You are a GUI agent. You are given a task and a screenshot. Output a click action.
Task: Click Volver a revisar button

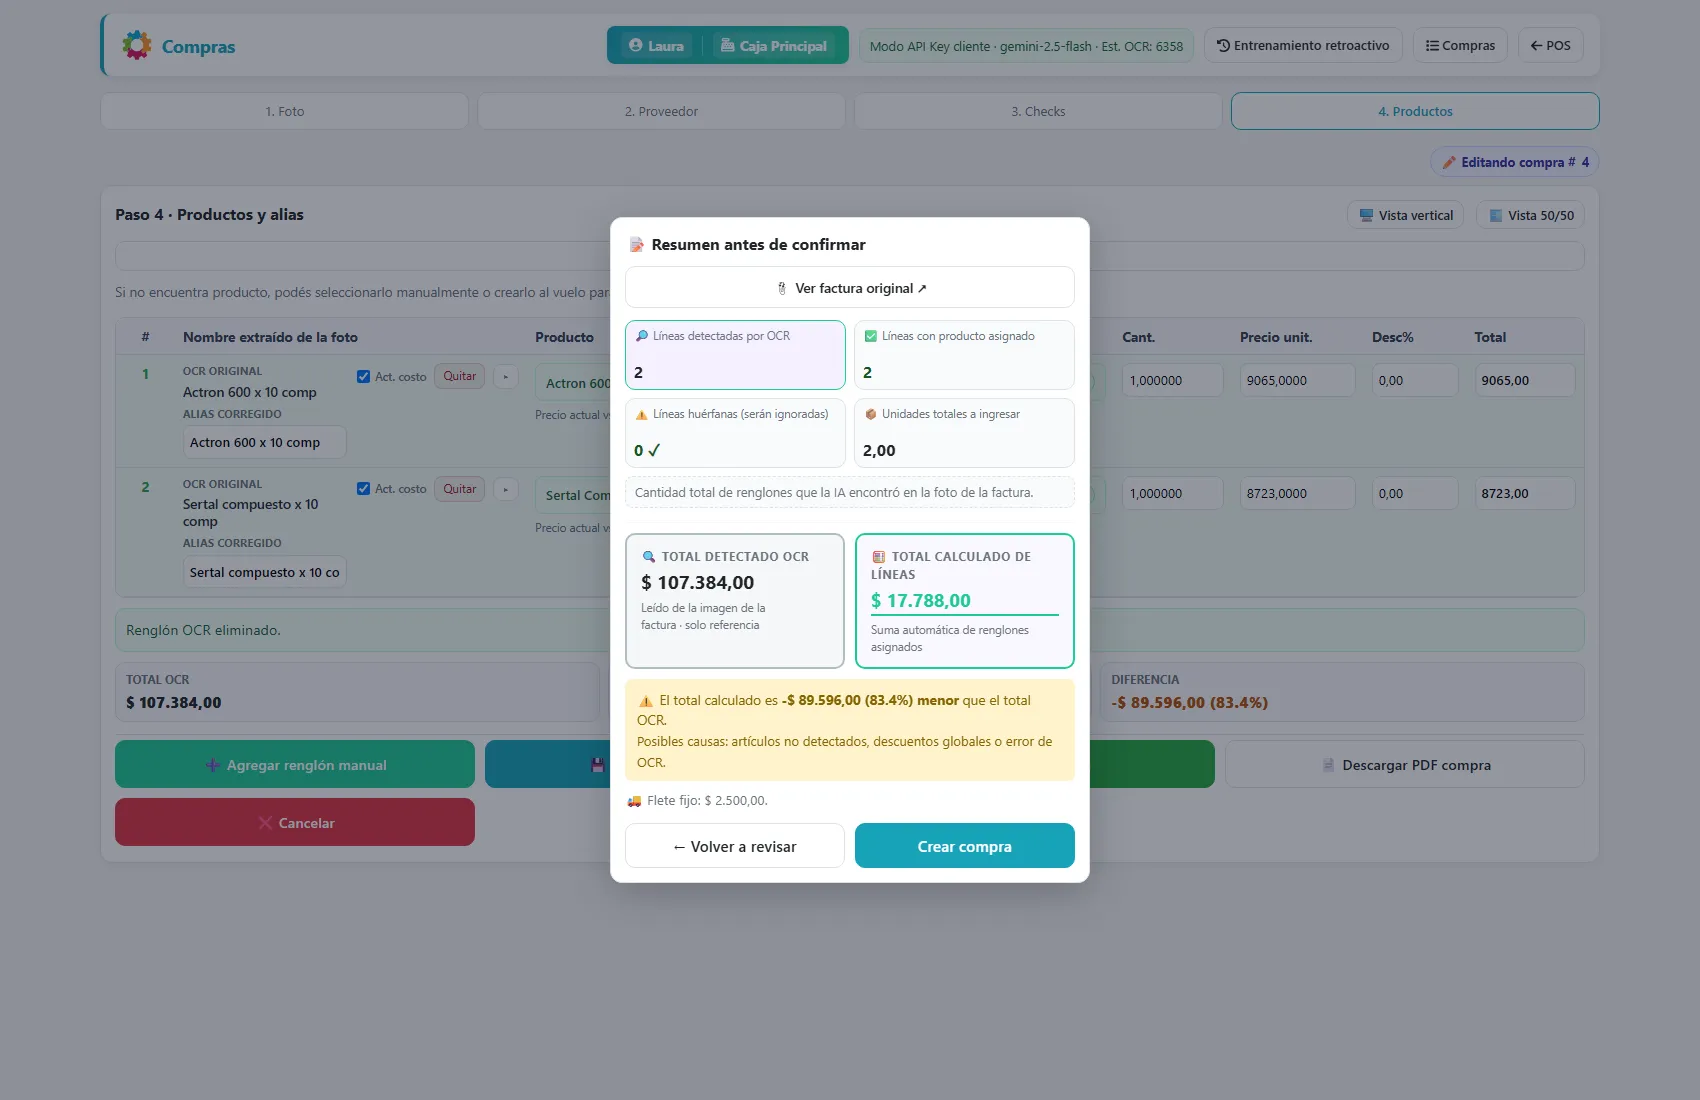[735, 846]
